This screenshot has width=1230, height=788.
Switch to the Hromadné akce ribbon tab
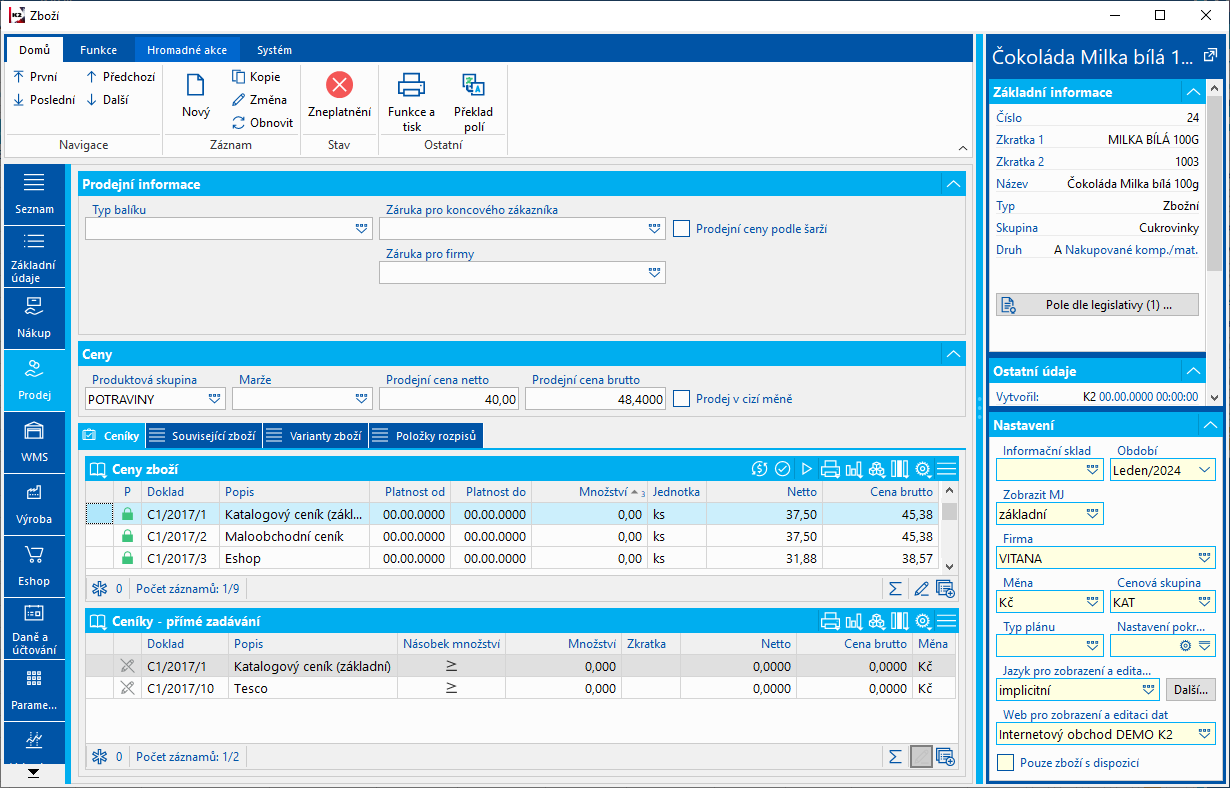[186, 50]
